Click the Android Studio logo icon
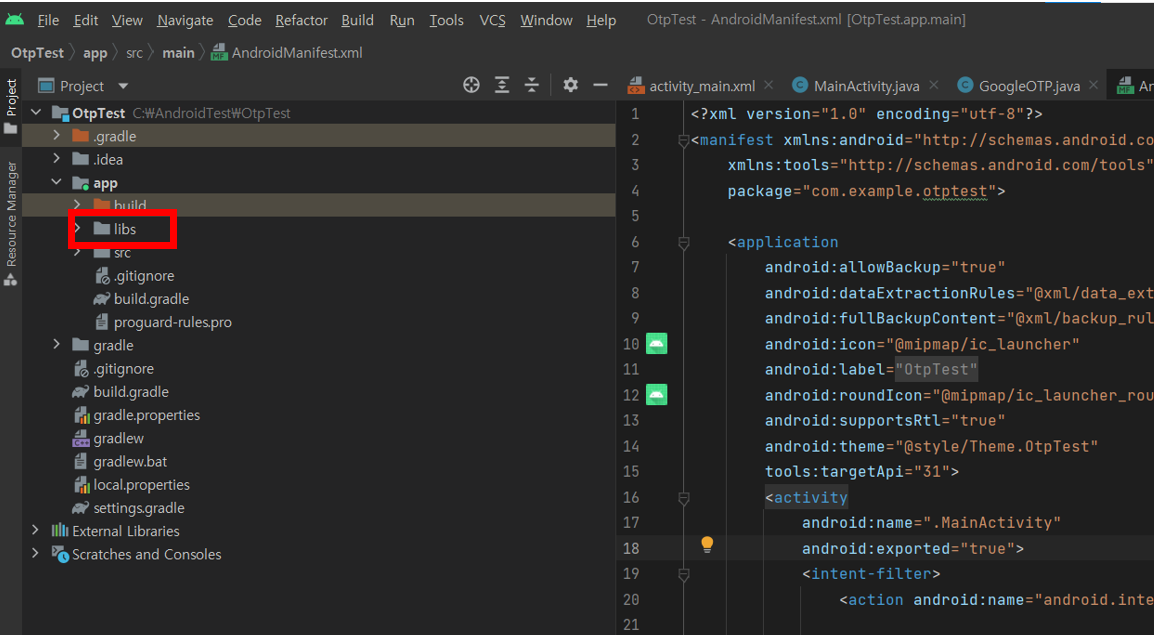 coord(14,20)
